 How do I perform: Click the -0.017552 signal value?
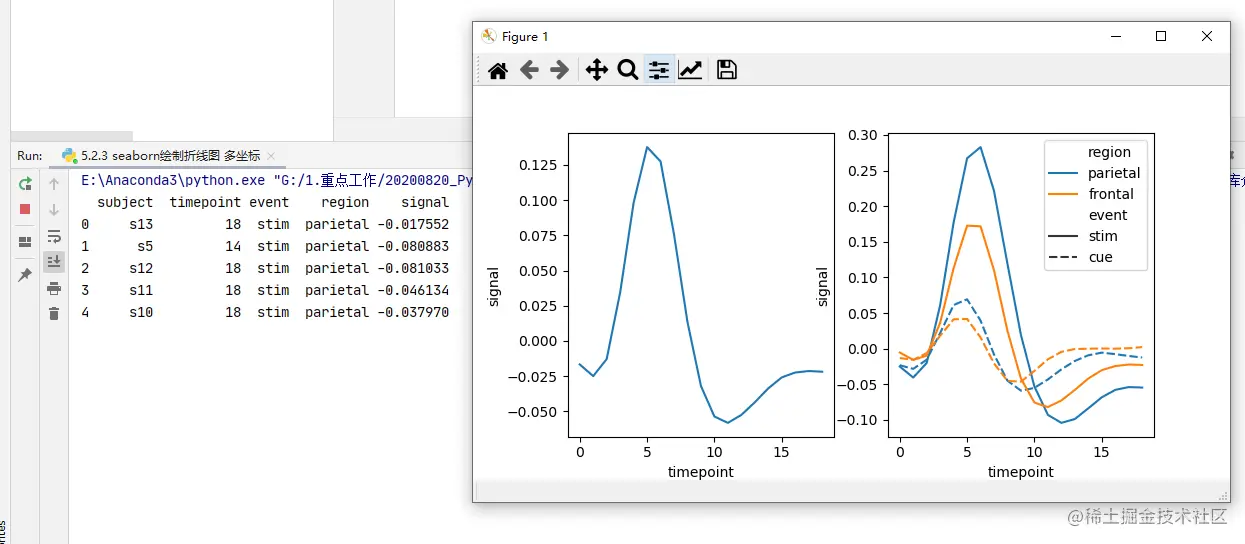point(413,224)
